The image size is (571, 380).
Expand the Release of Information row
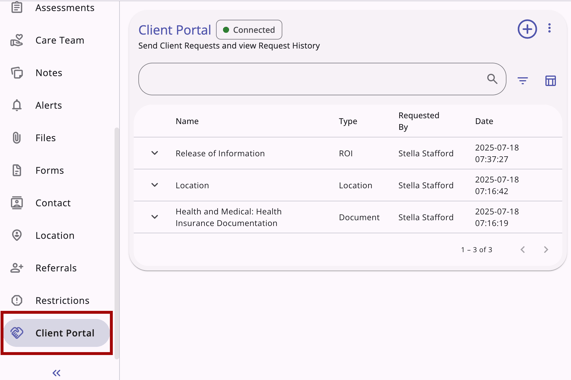coord(154,153)
